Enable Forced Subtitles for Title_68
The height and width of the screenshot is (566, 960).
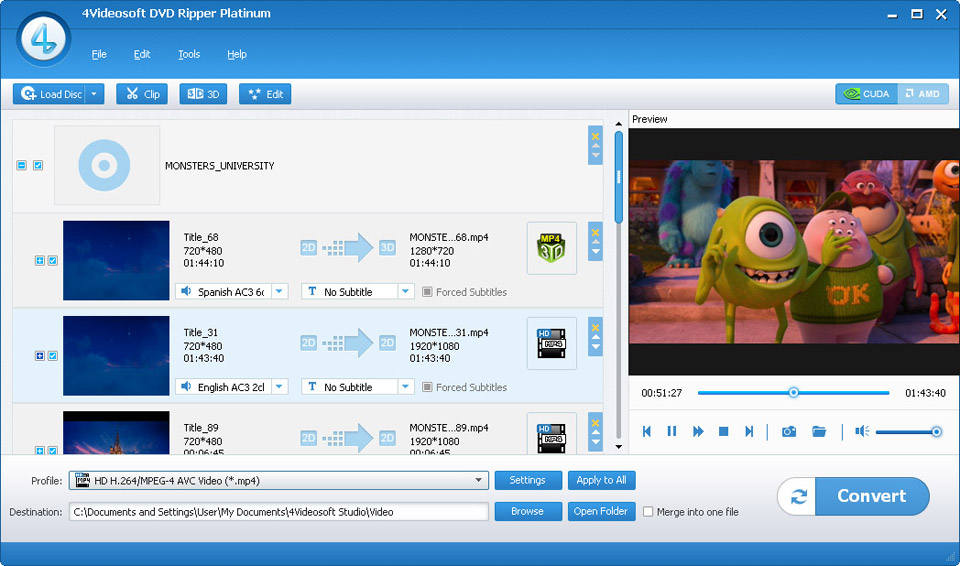(427, 292)
